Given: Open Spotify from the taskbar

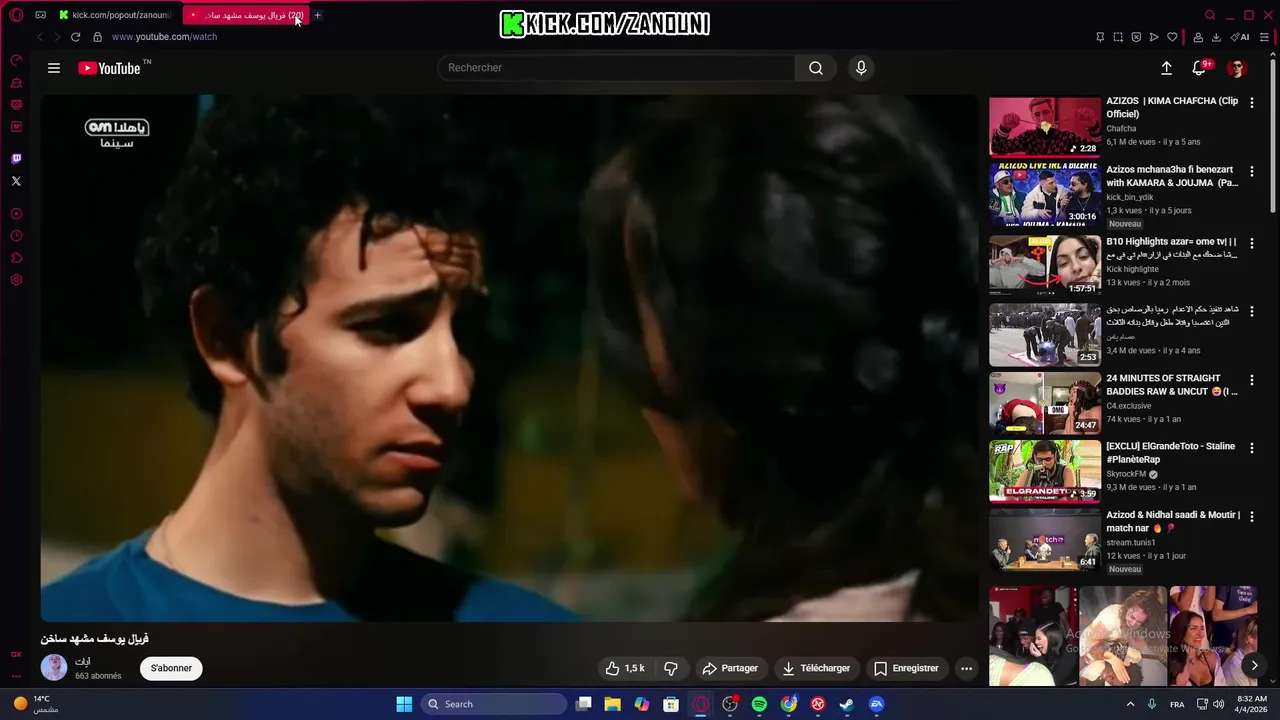Looking at the screenshot, I should point(759,704).
